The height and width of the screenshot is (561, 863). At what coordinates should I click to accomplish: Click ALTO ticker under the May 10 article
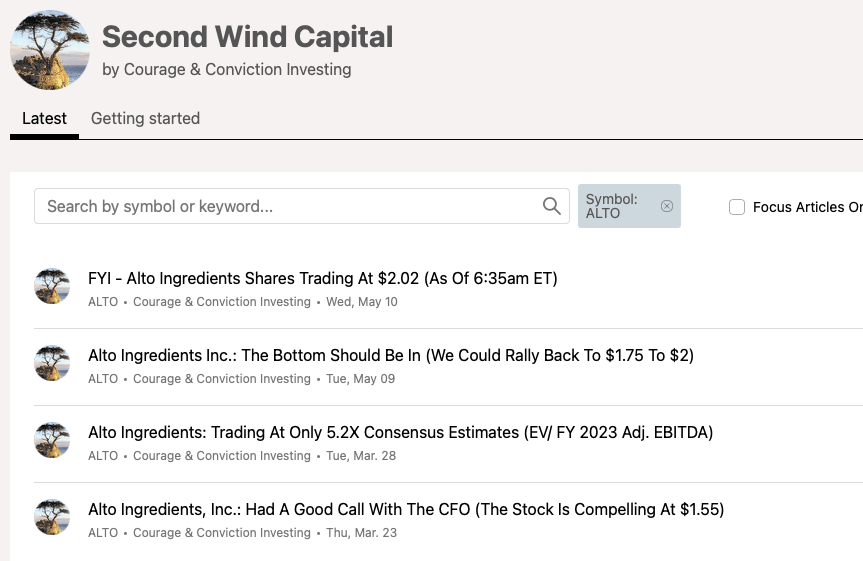(x=103, y=302)
